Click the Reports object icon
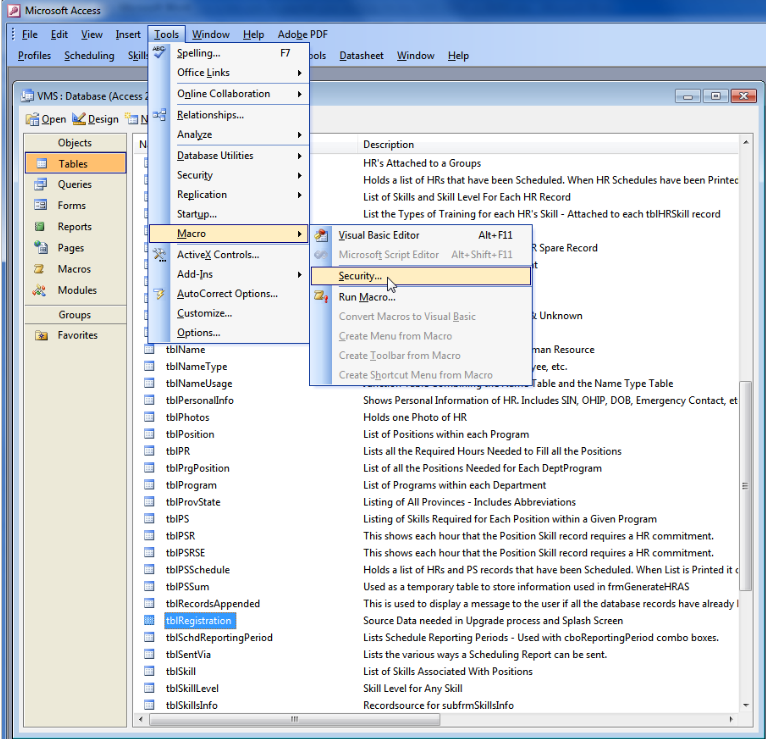Image resolution: width=766 pixels, height=739 pixels. [x=40, y=227]
